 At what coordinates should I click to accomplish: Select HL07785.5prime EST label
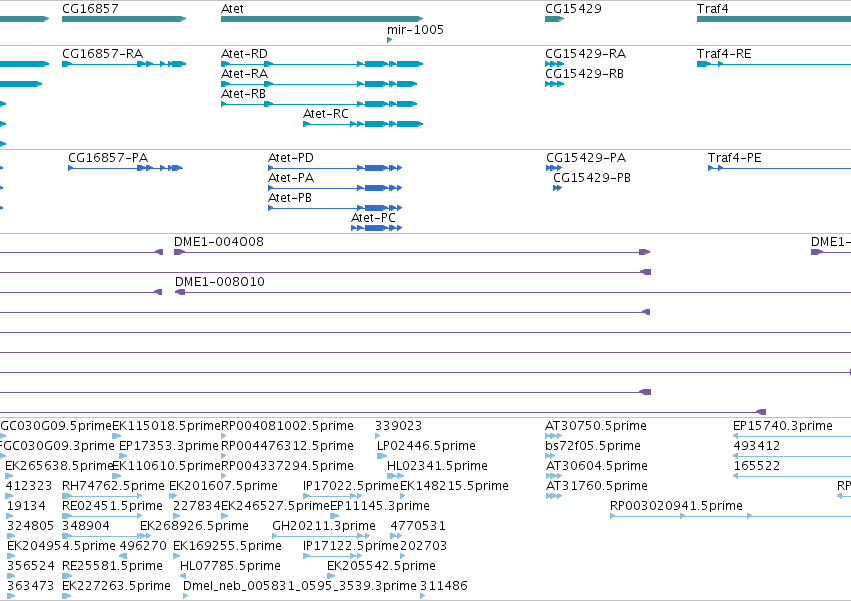(230, 566)
